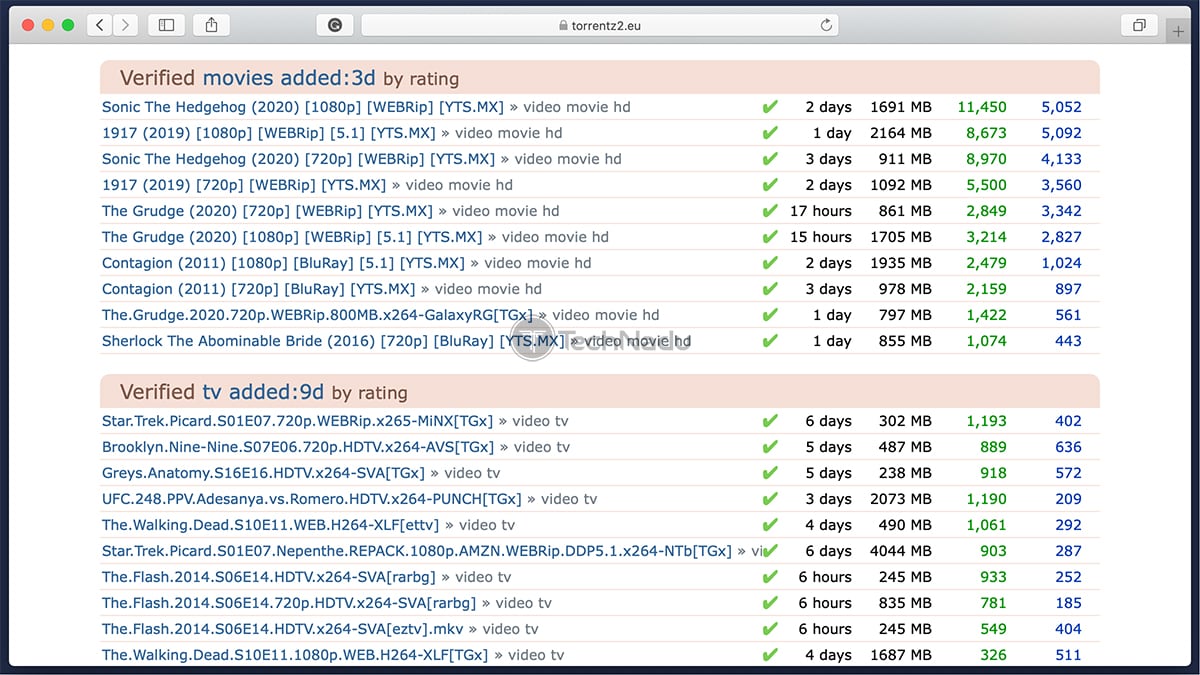Open The Grudge (2020) [720p] YTS torrent
1200x675 pixels.
tap(267, 211)
